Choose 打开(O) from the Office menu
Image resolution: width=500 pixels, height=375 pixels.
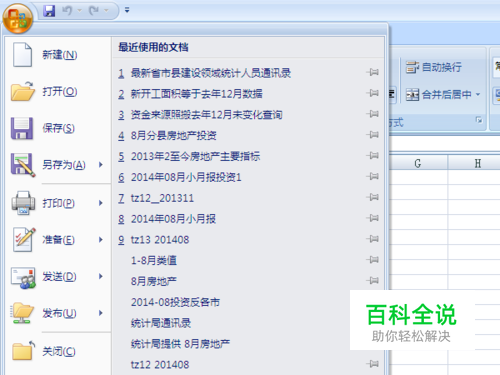(58, 91)
